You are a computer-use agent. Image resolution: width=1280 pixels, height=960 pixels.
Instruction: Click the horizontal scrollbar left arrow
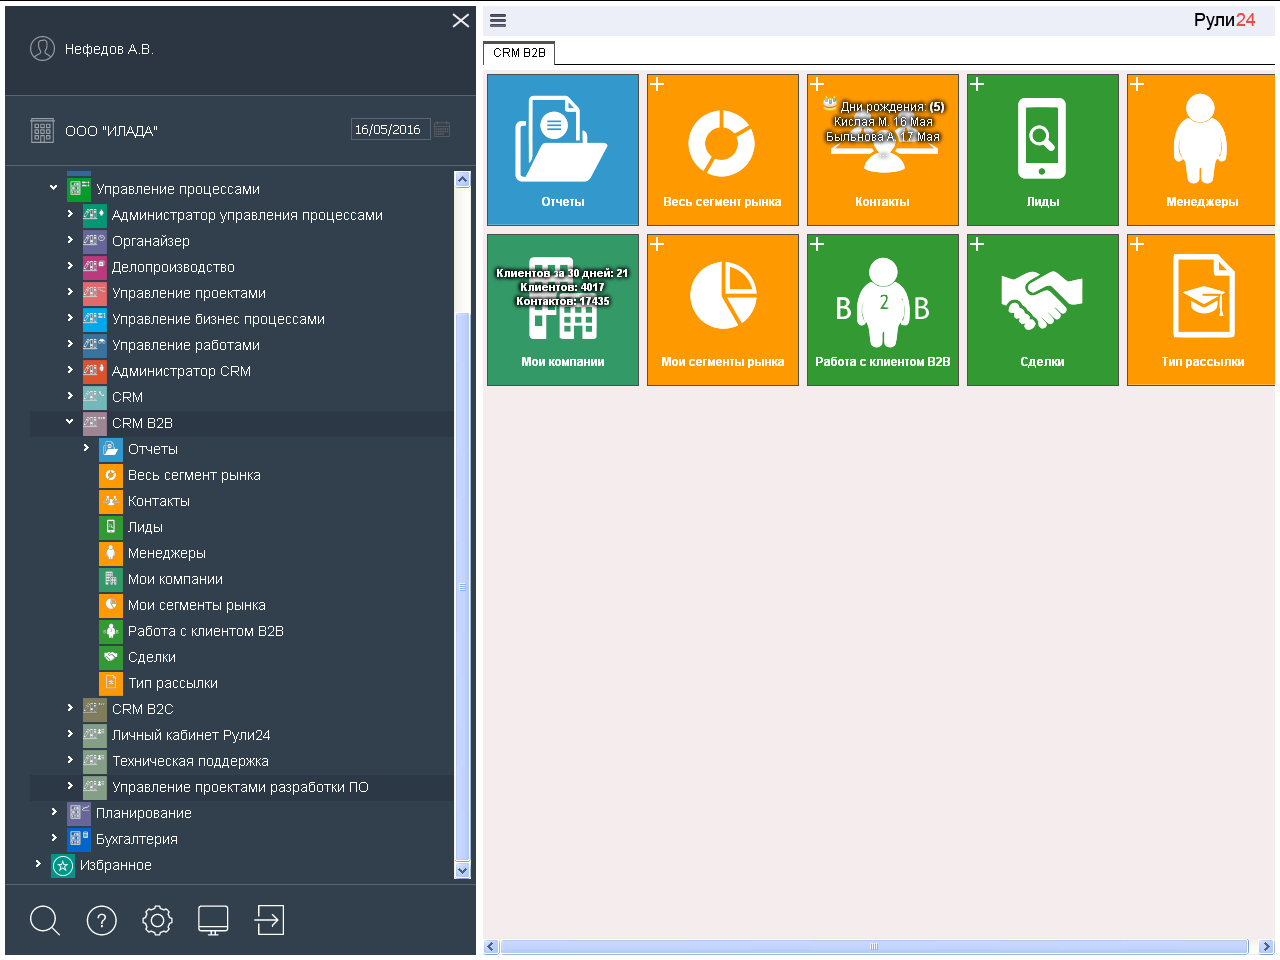(490, 946)
